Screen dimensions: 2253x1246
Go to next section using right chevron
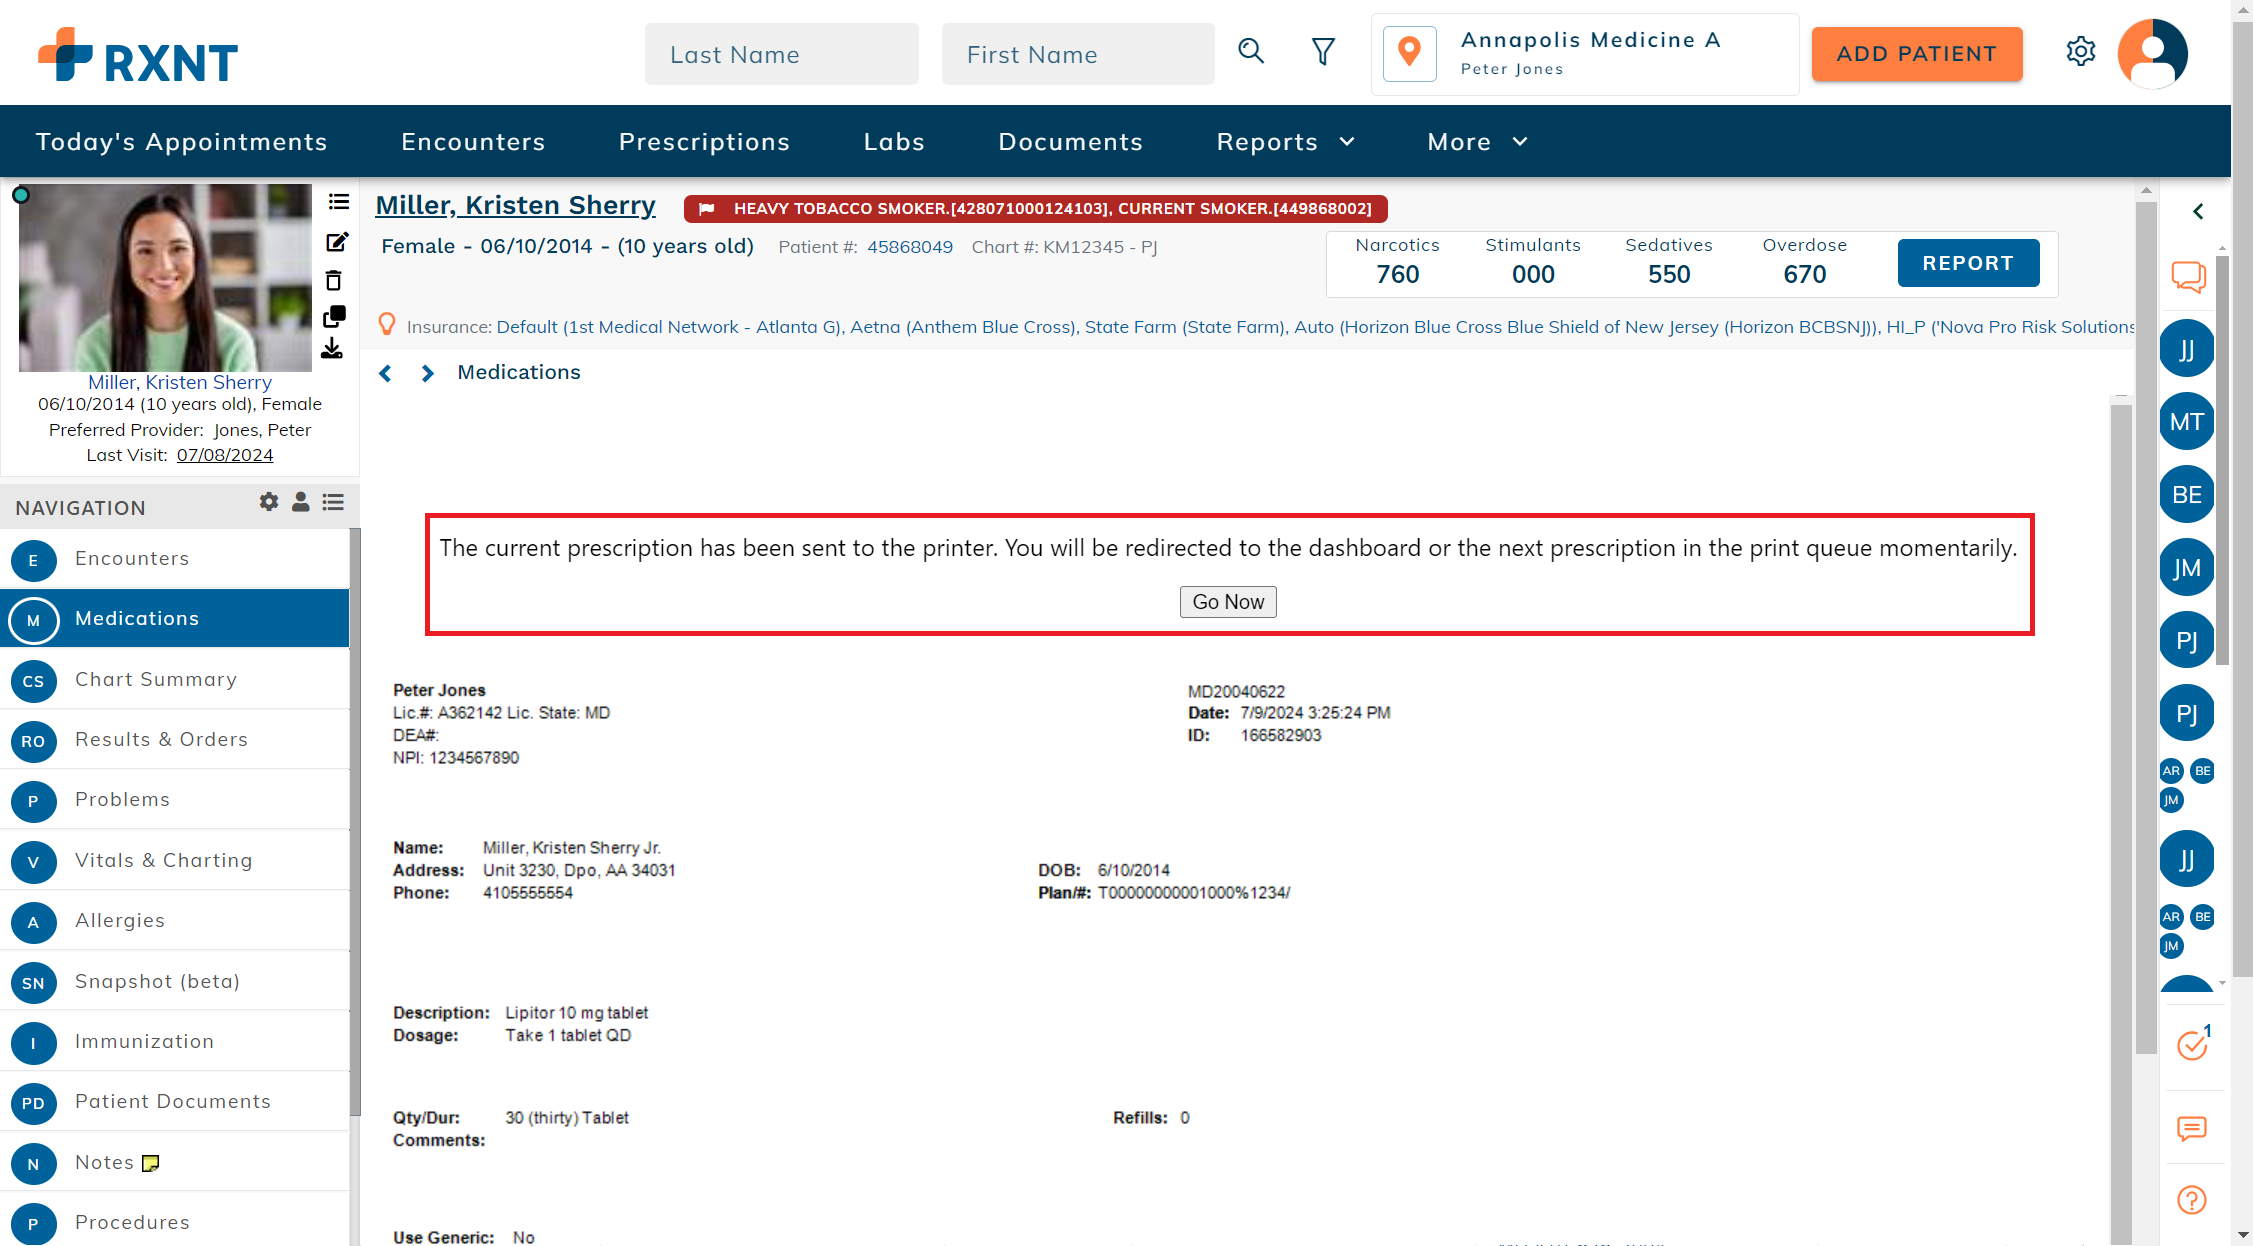click(x=428, y=373)
